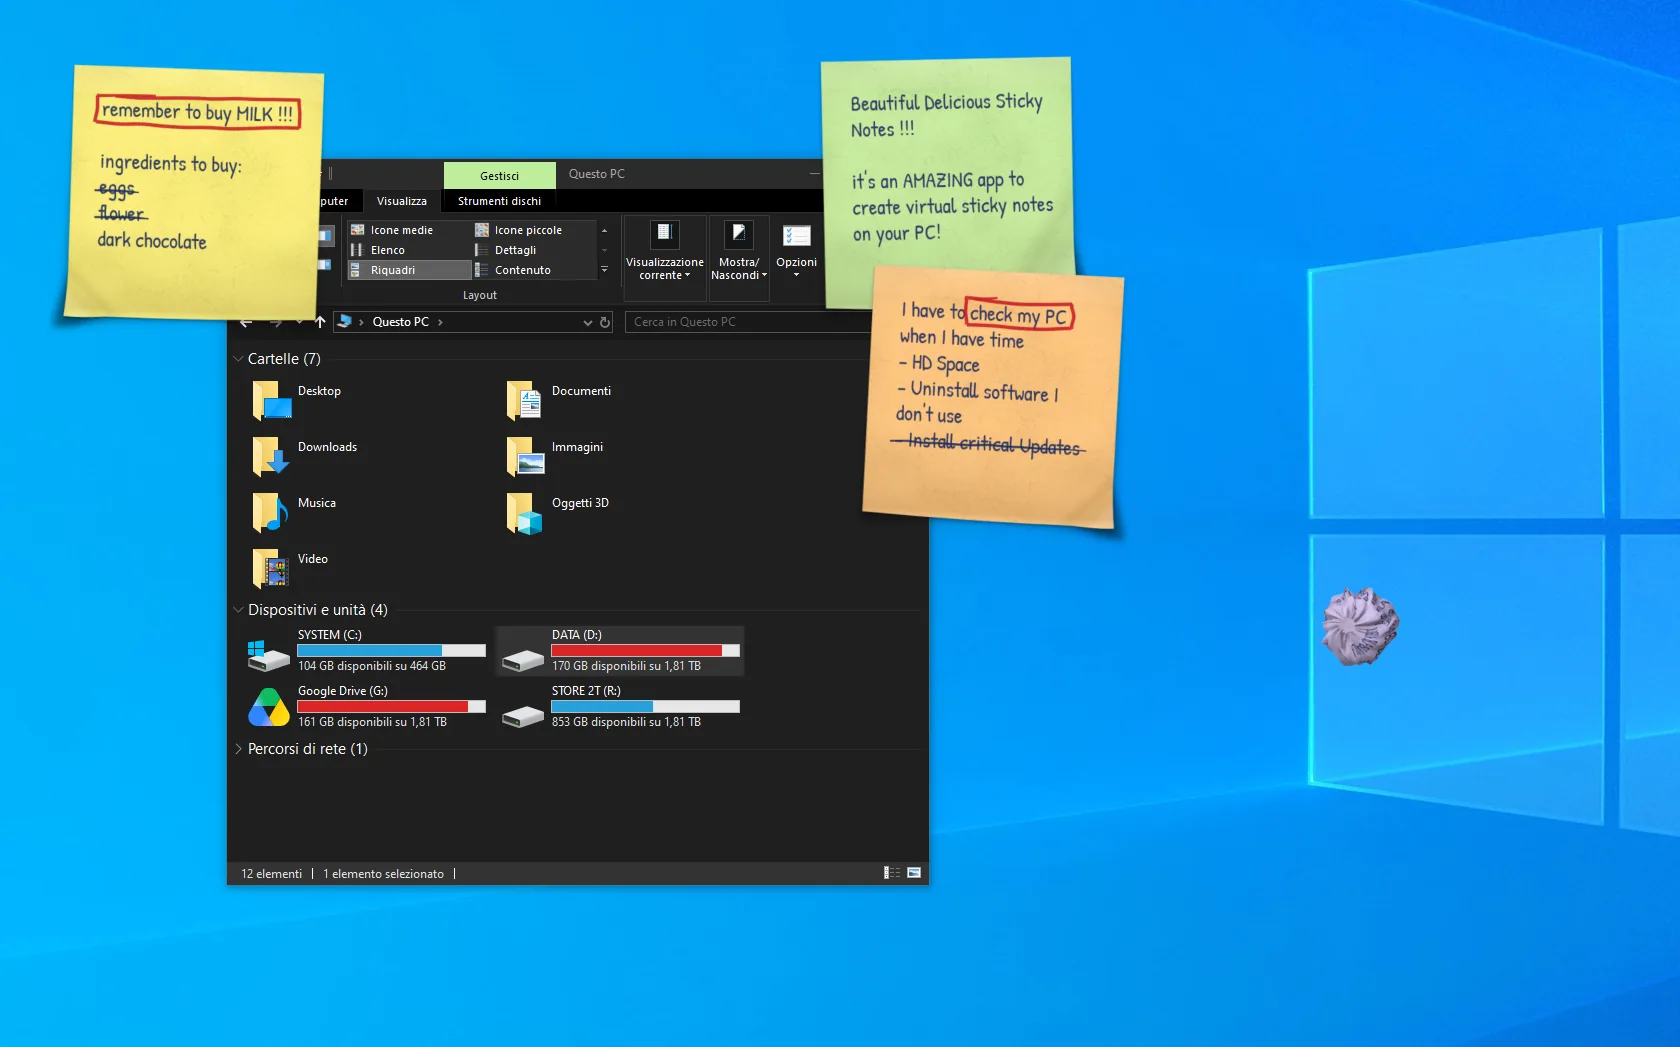Switch to details view in the status bar
The width and height of the screenshot is (1680, 1047).
click(892, 873)
